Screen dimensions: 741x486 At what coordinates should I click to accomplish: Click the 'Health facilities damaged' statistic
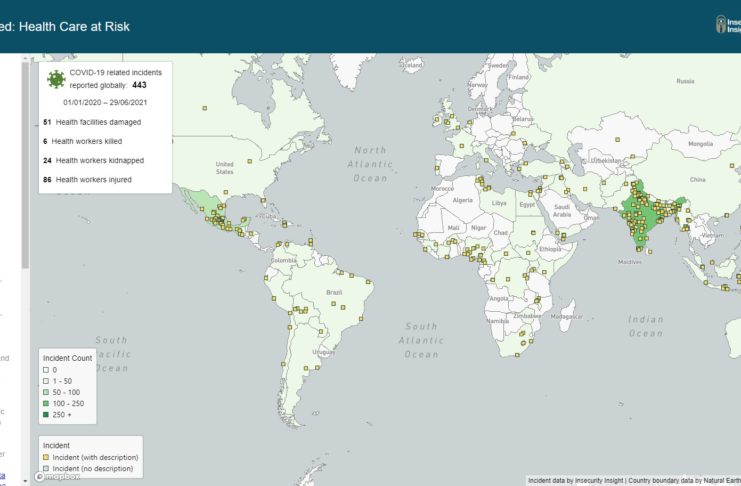coord(97,122)
